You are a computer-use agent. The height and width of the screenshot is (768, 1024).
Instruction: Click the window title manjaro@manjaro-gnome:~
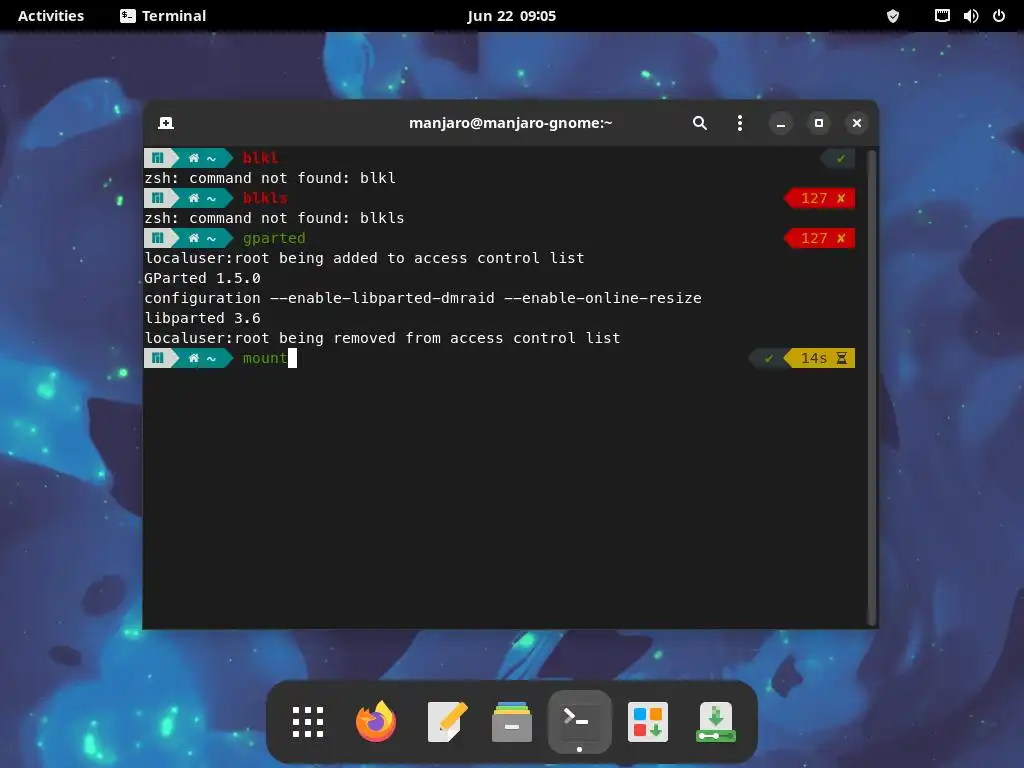(511, 123)
